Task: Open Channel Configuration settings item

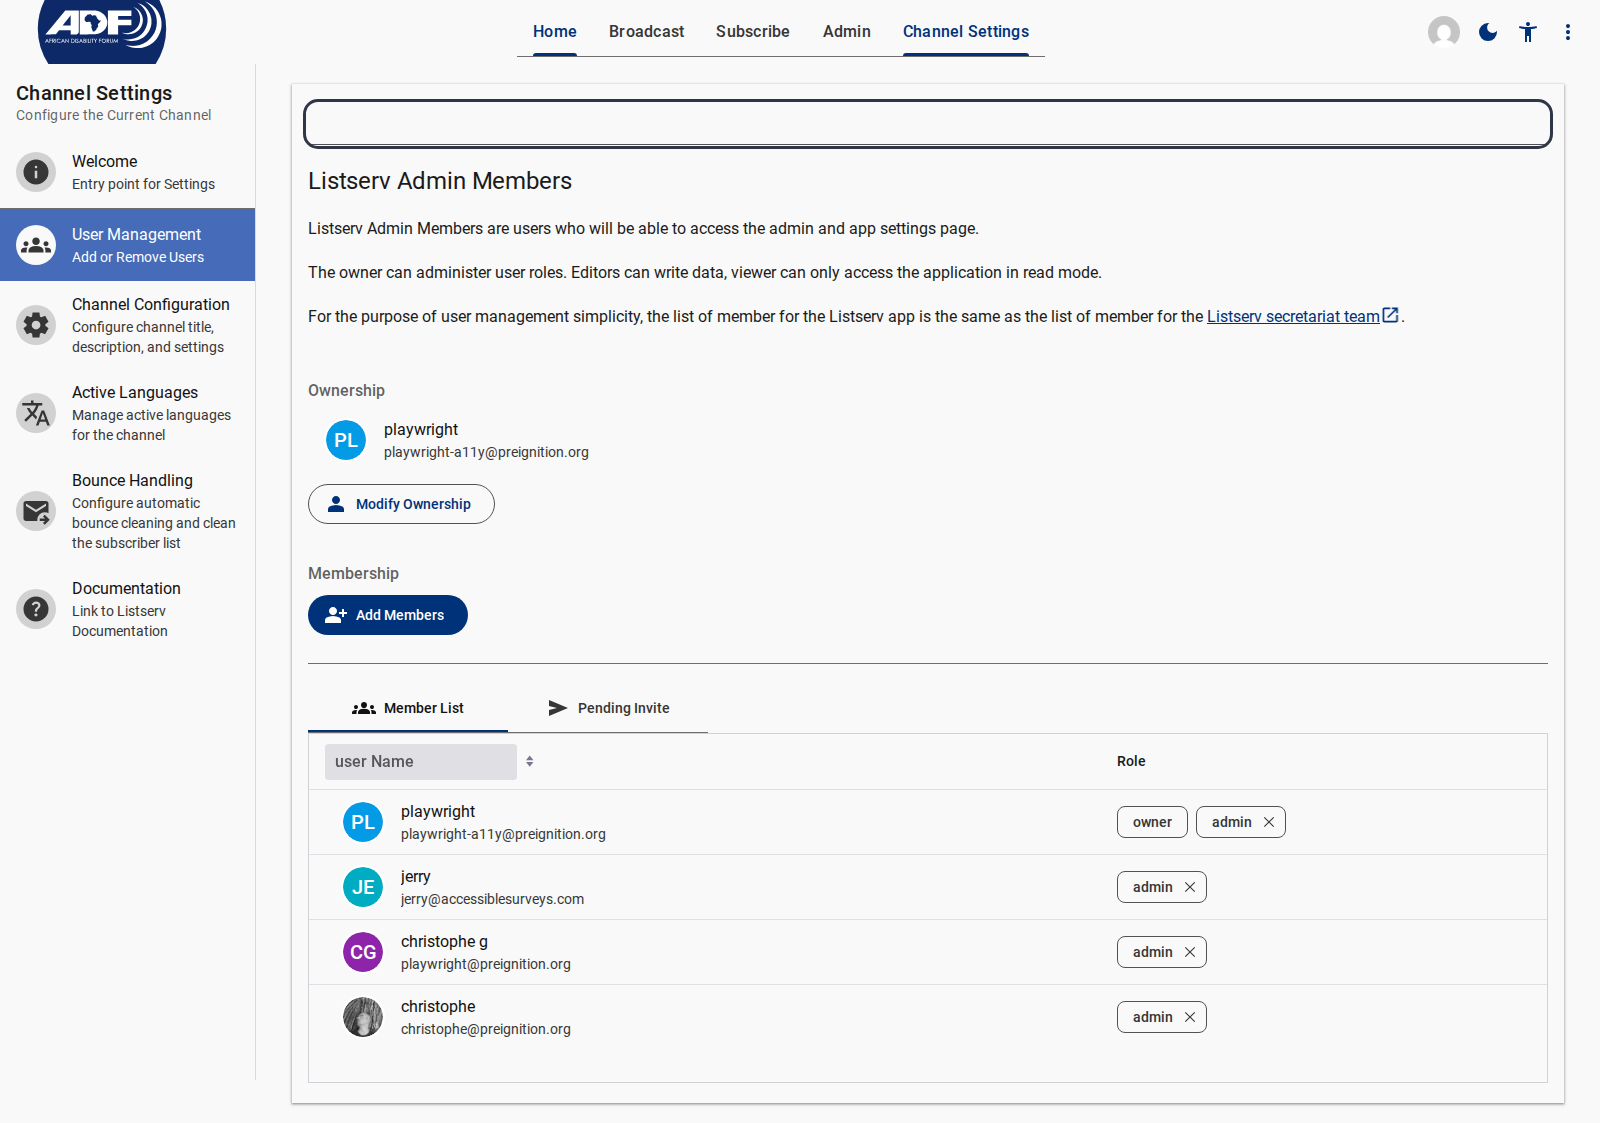Action: pos(128,325)
